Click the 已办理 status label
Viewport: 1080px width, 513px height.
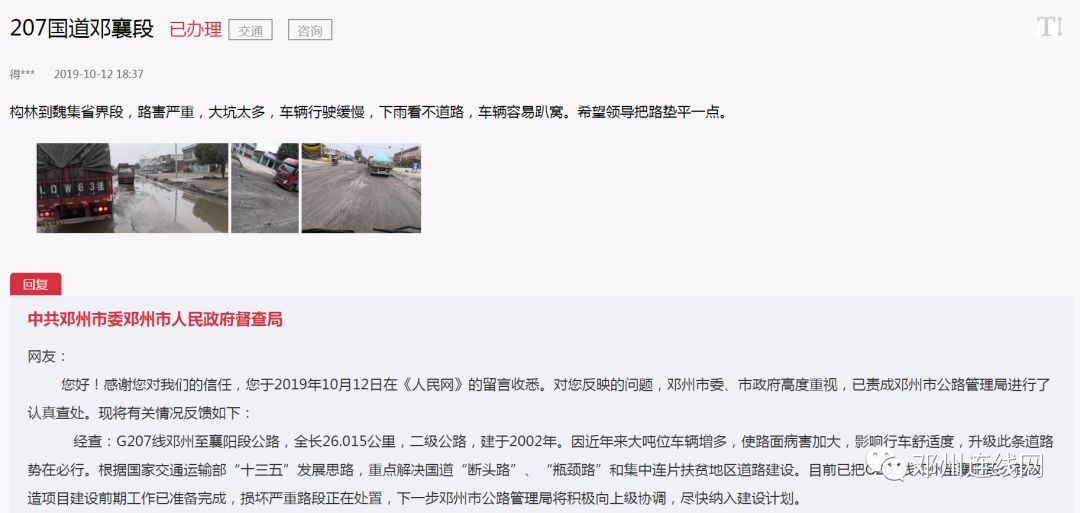coord(196,30)
